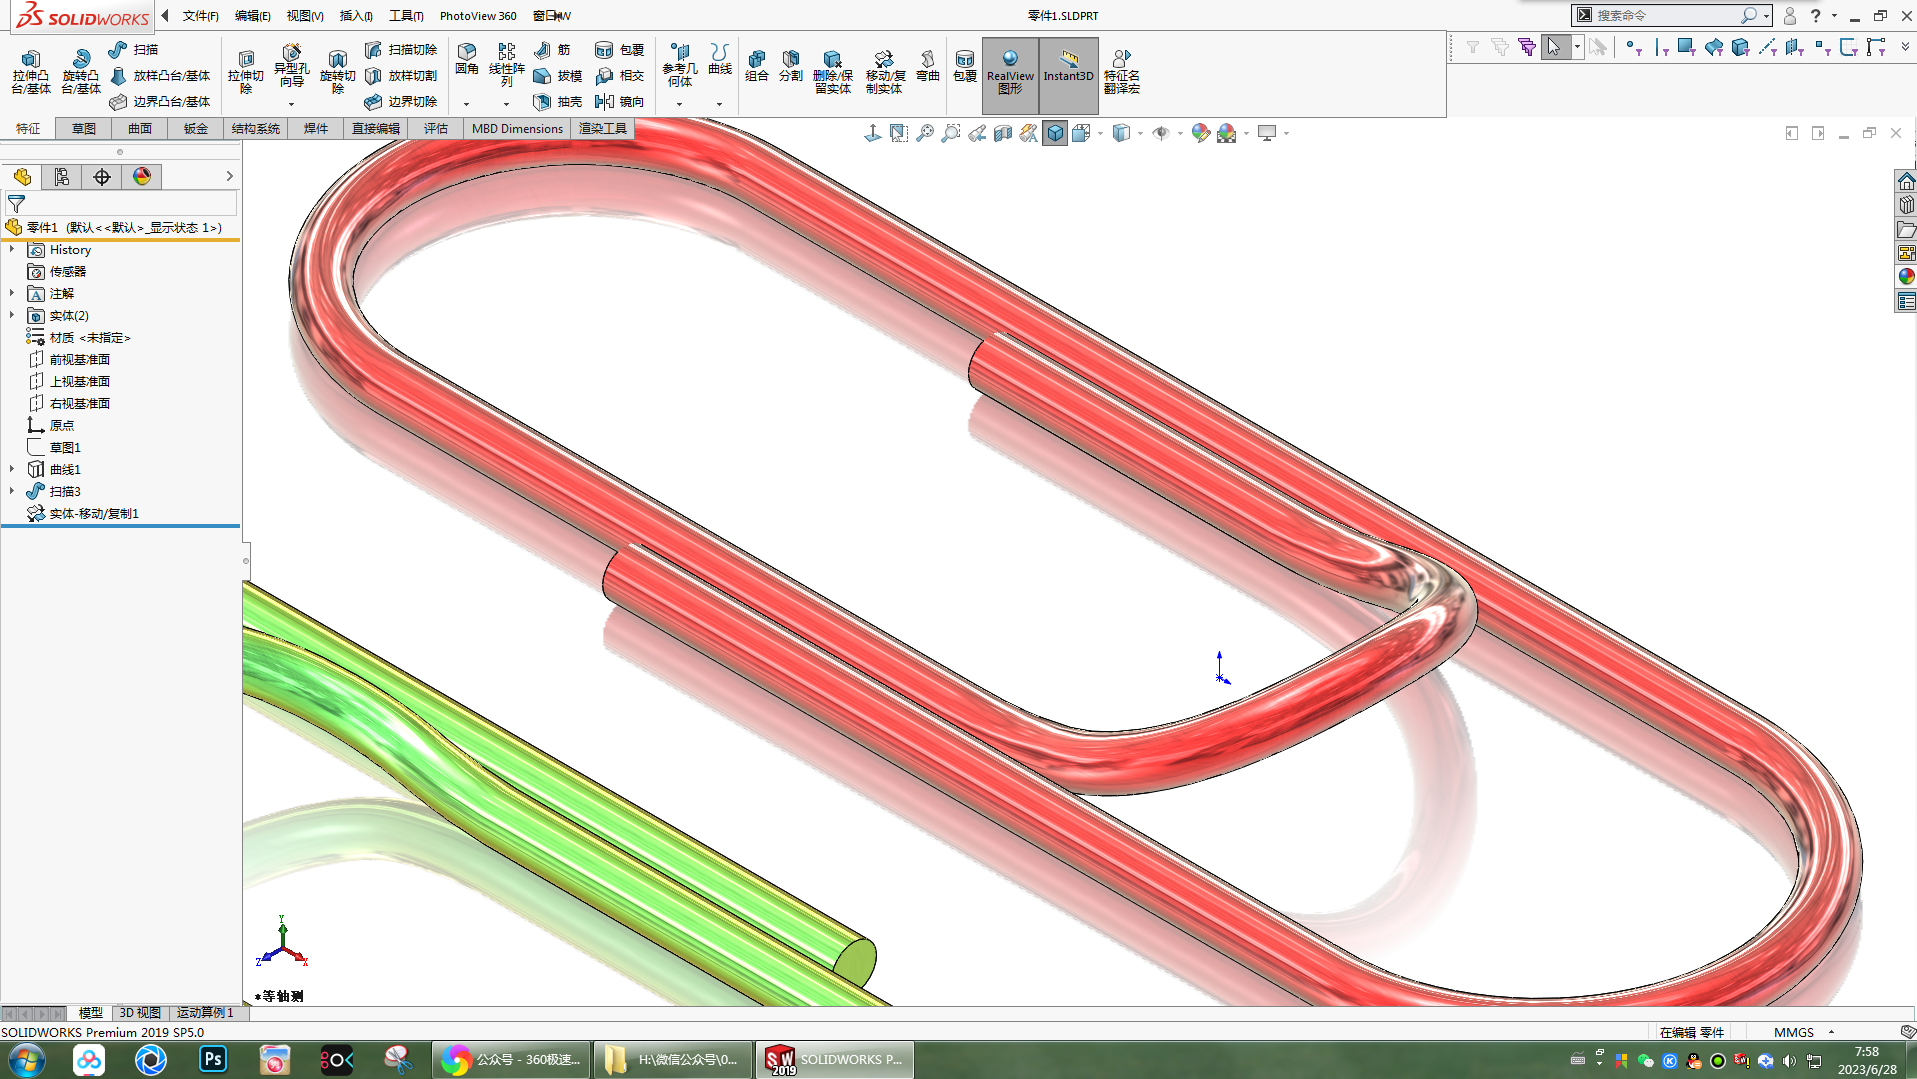1917x1079 pixels.
Task: Open Photoshop from the taskbar
Action: pyautogui.click(x=213, y=1060)
